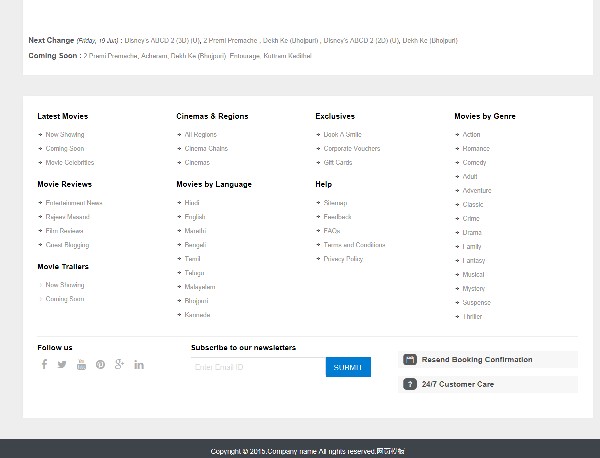Click the Submit newsletter button
Image resolution: width=600 pixels, height=458 pixels.
pos(348,367)
